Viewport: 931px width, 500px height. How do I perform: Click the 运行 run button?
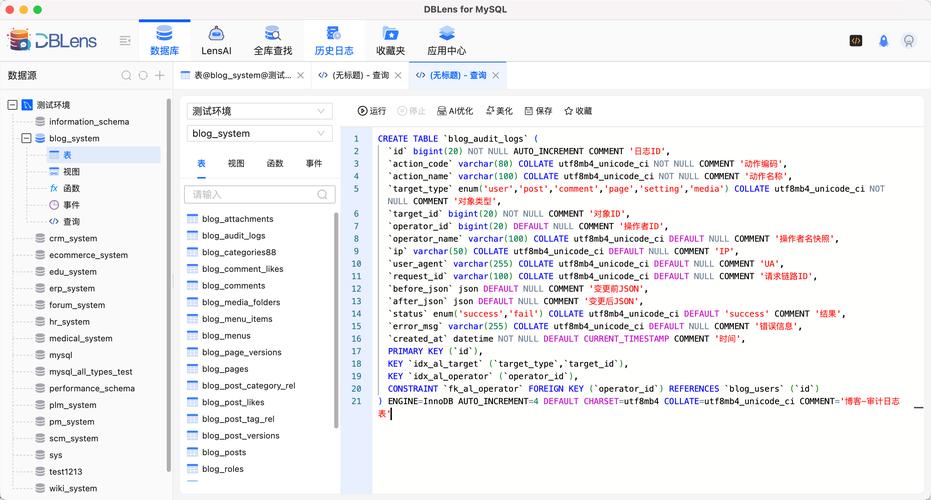pyautogui.click(x=372, y=111)
